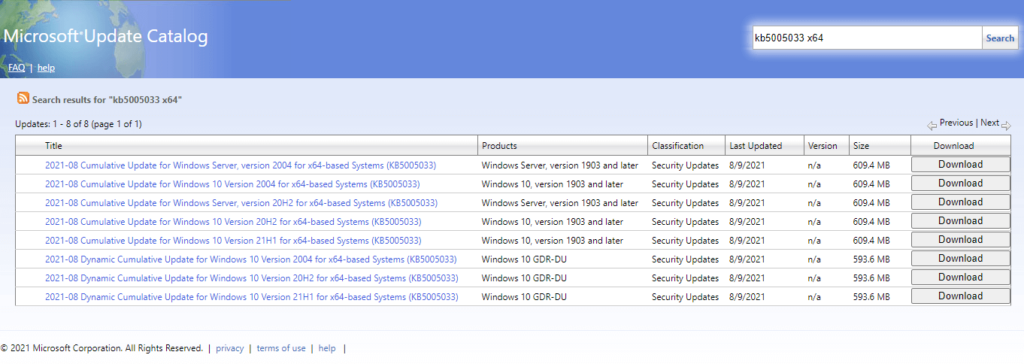Click Windows 10 GDR-DU in Dynamic 2004 row
Image resolution: width=1024 pixels, height=364 pixels.
524,259
